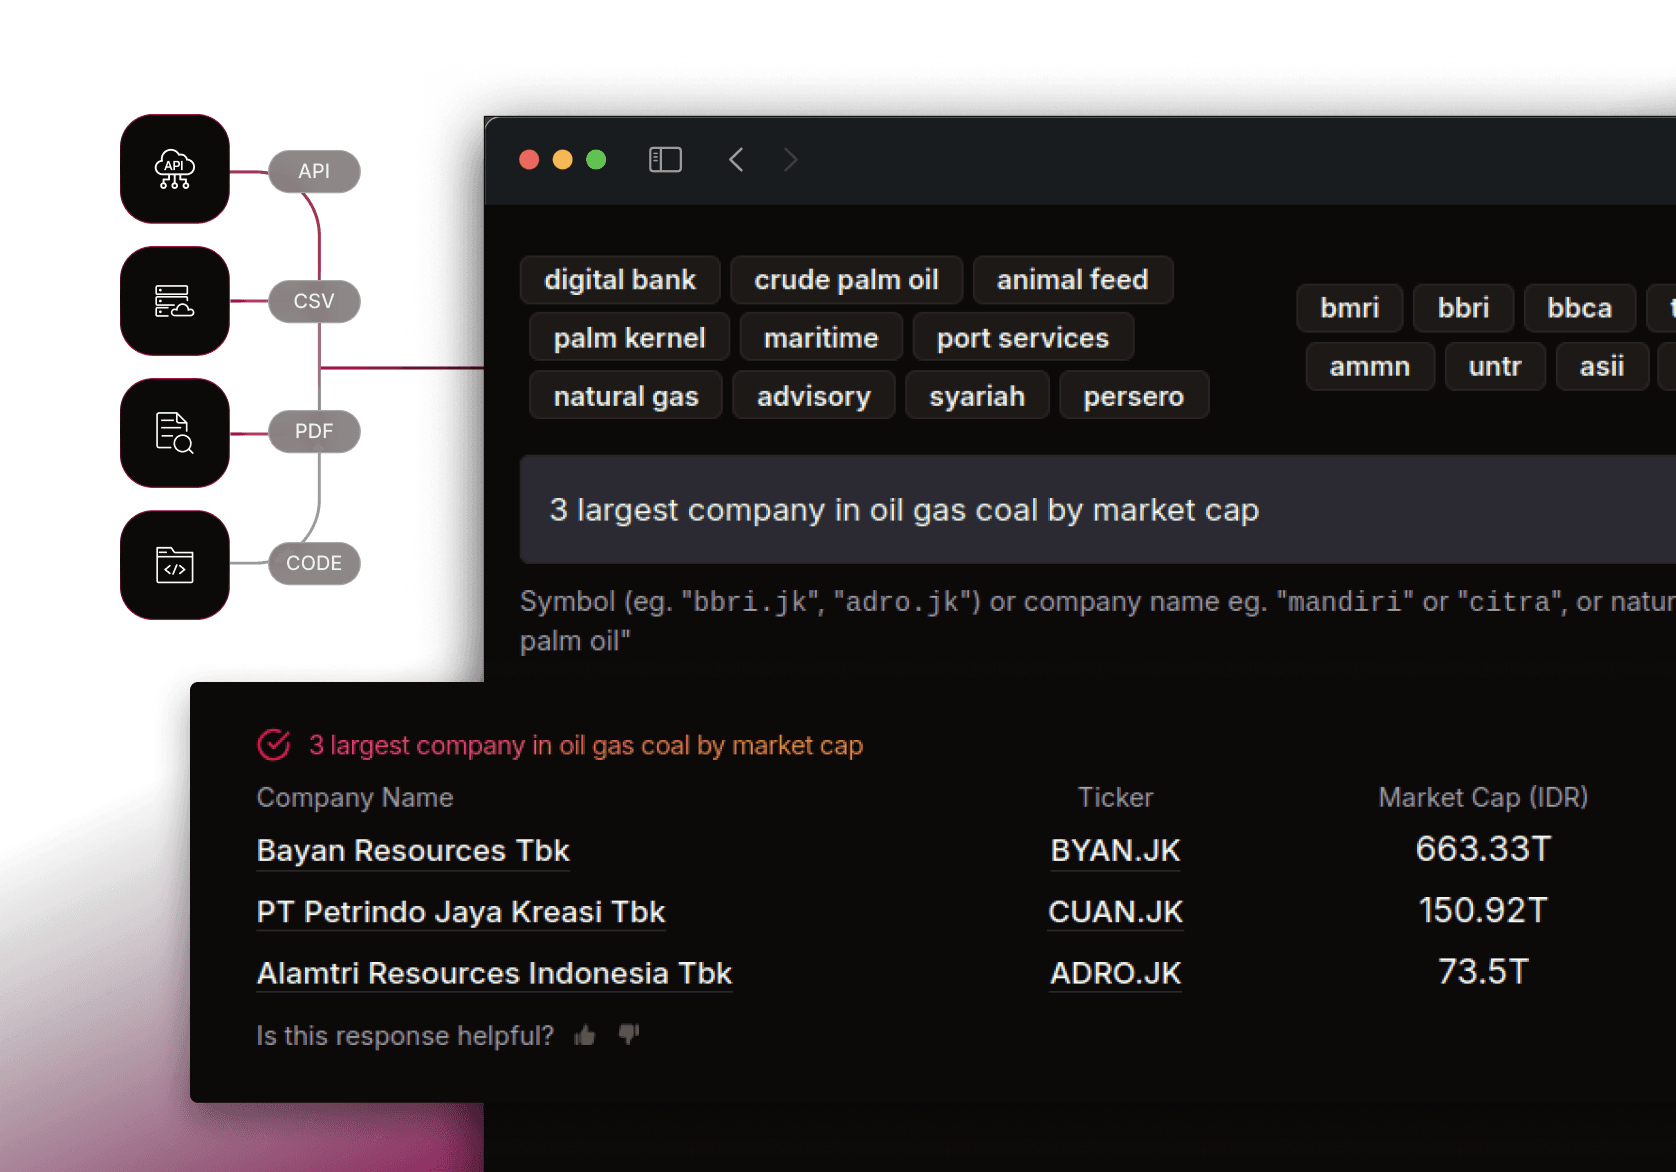Choose the natural gas tag
Screen dimensions: 1676x1172
click(x=626, y=396)
